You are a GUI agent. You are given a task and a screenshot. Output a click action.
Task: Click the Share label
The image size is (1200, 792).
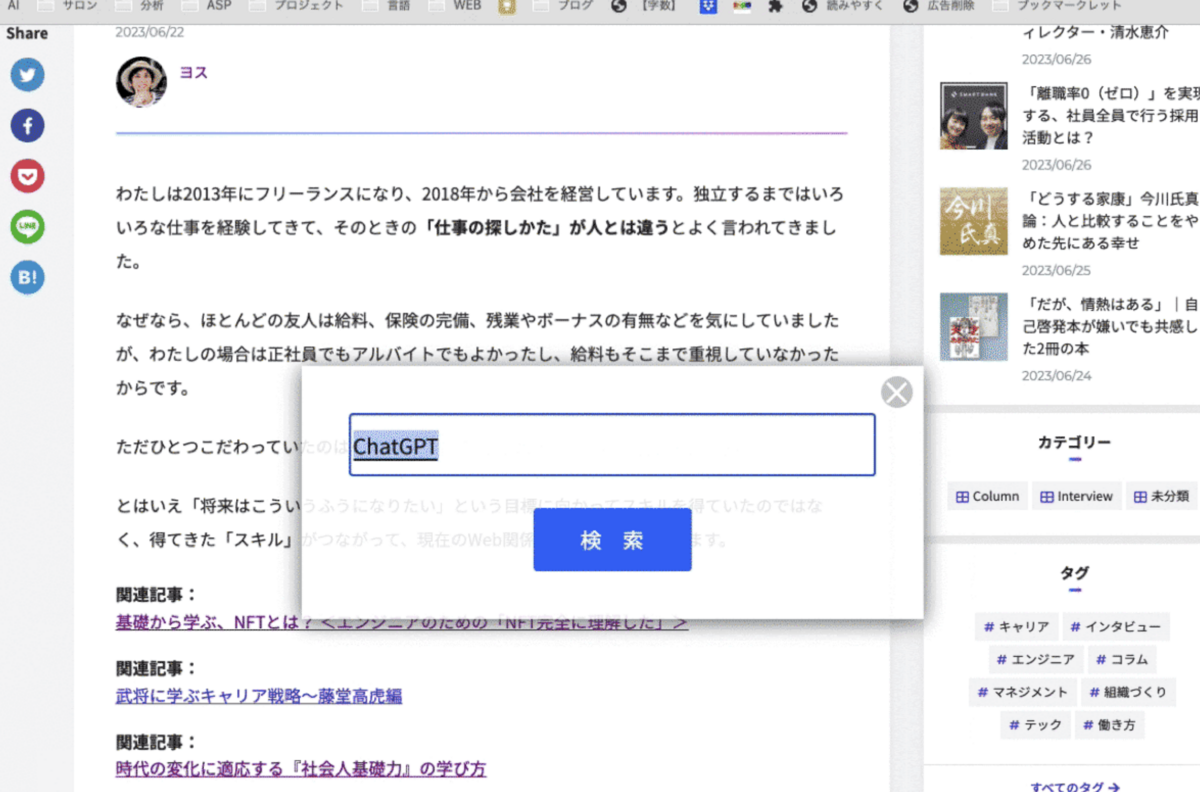click(27, 33)
